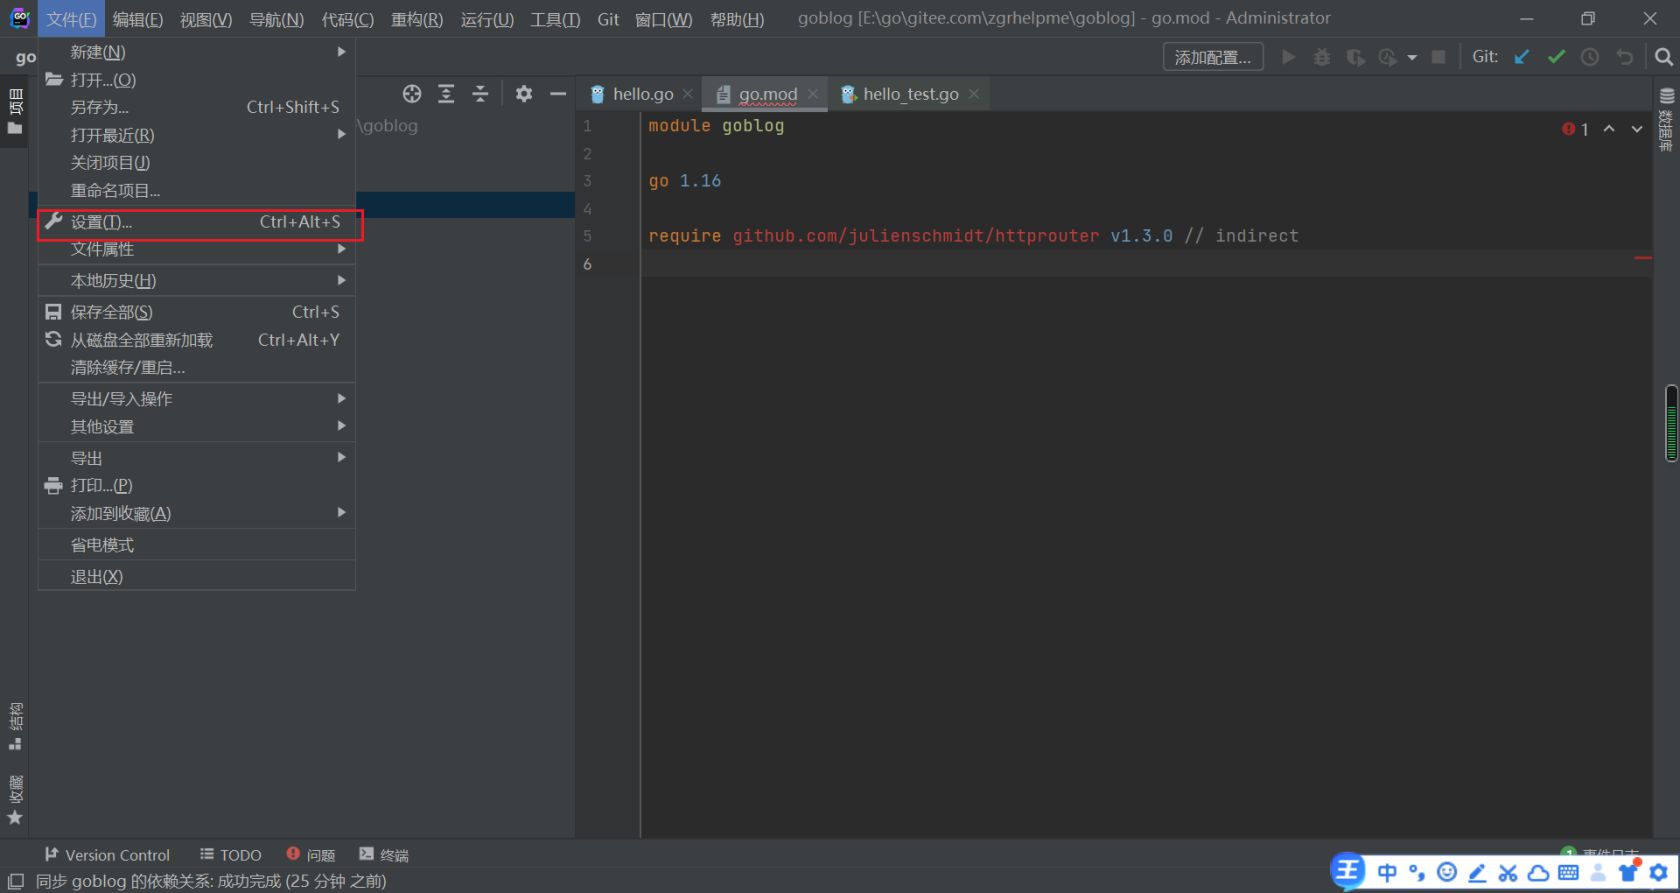Viewport: 1680px width, 893px height.
Task: Click the httprouter require line
Action: [973, 236]
